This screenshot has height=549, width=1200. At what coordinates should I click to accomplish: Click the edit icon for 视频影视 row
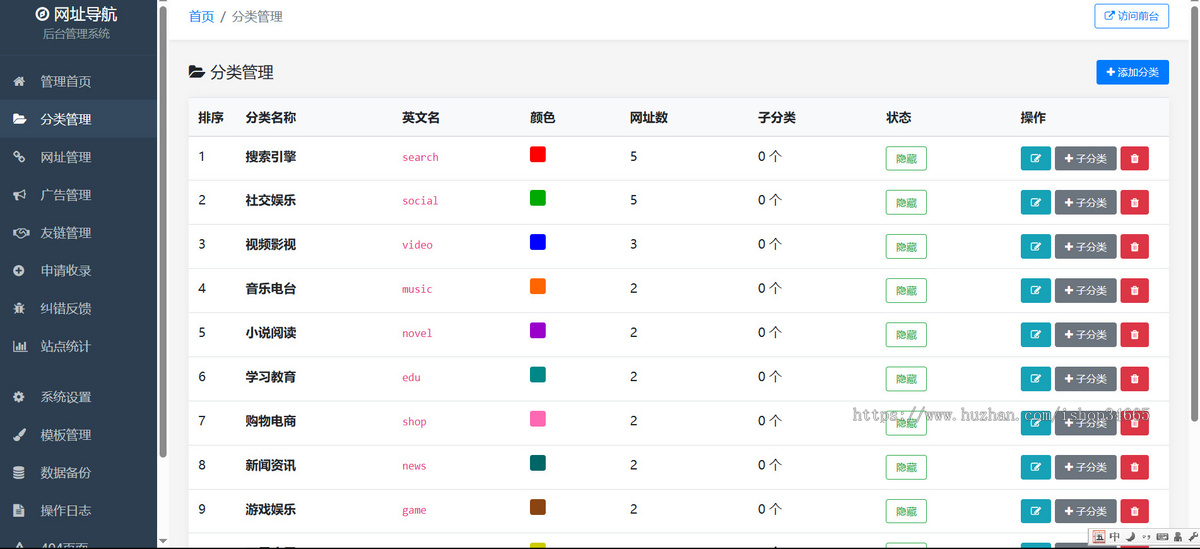[1035, 246]
